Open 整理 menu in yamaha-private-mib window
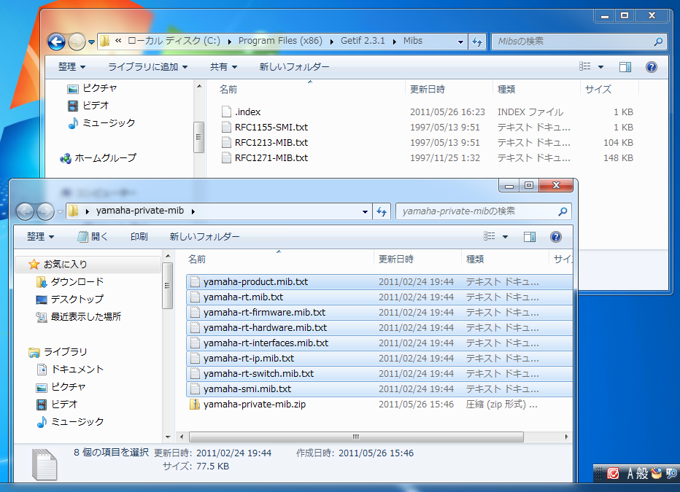This screenshot has height=492, width=680. click(40, 237)
